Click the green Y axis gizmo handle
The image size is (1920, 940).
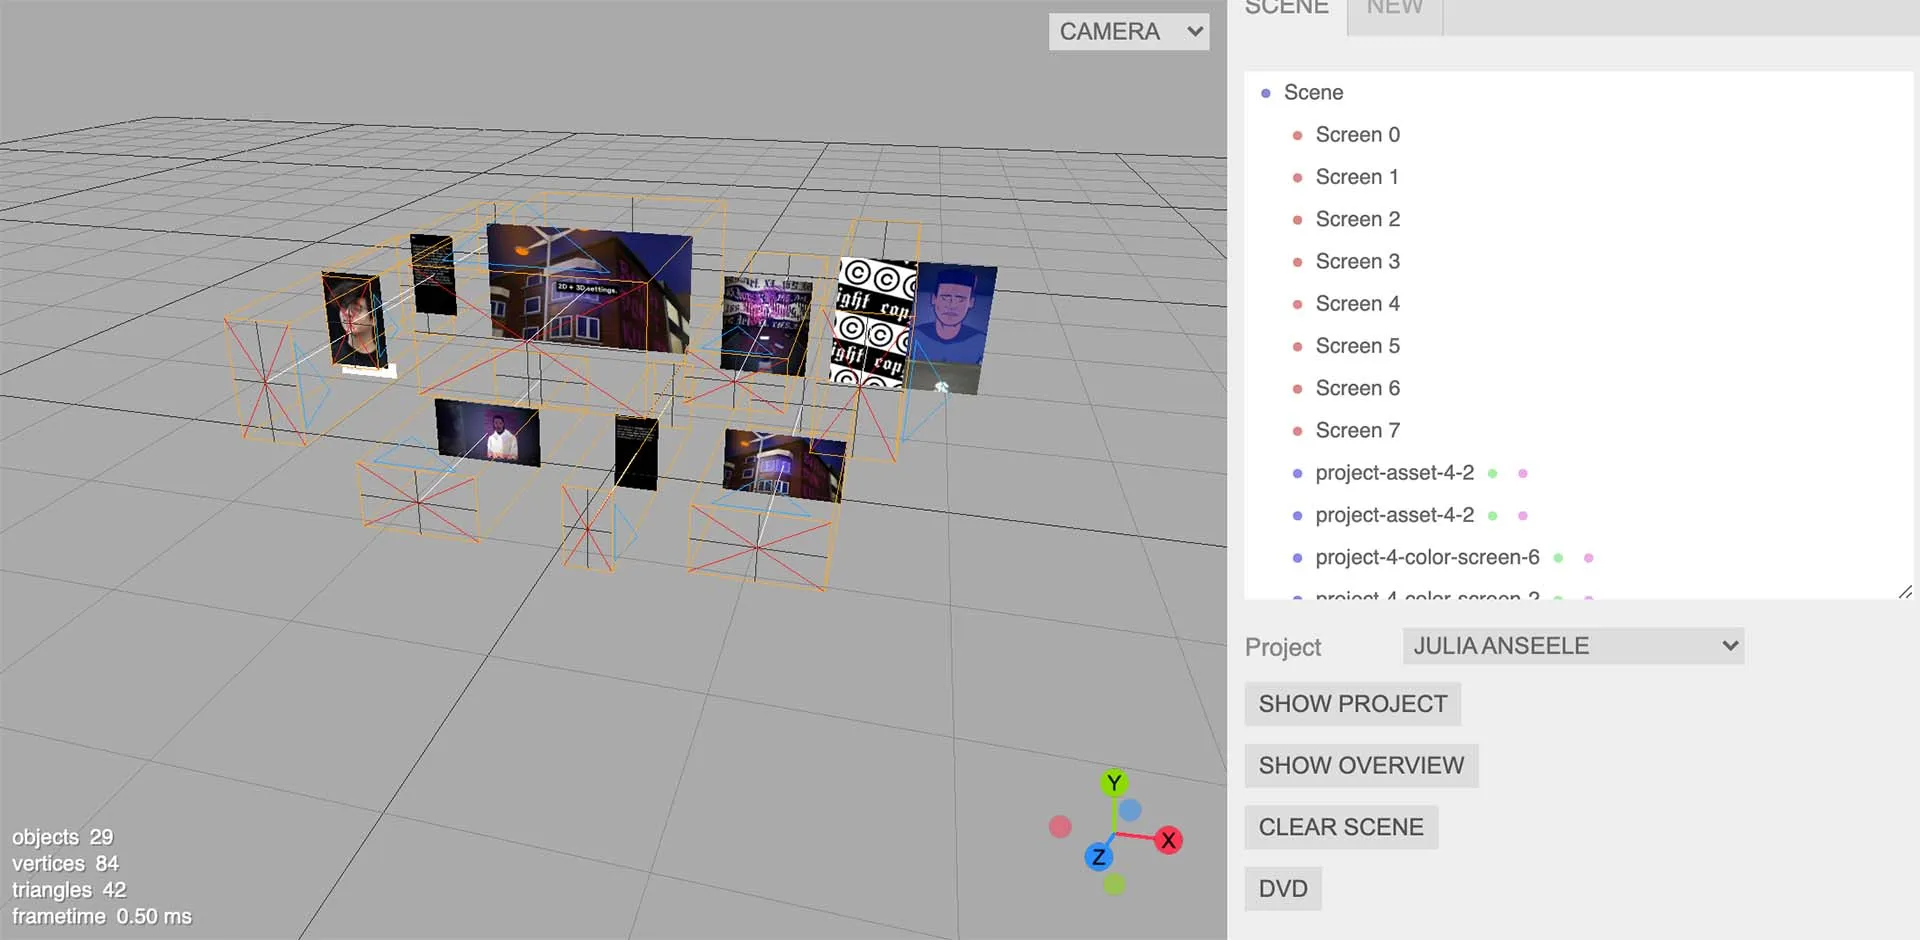pyautogui.click(x=1113, y=783)
